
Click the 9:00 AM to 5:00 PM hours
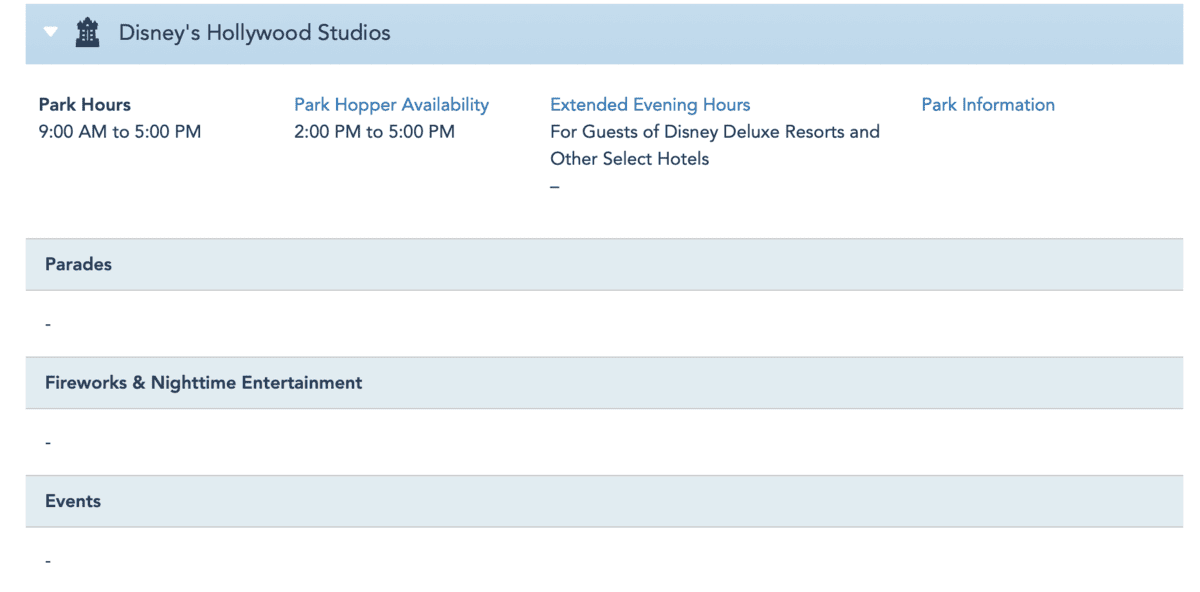(x=120, y=132)
